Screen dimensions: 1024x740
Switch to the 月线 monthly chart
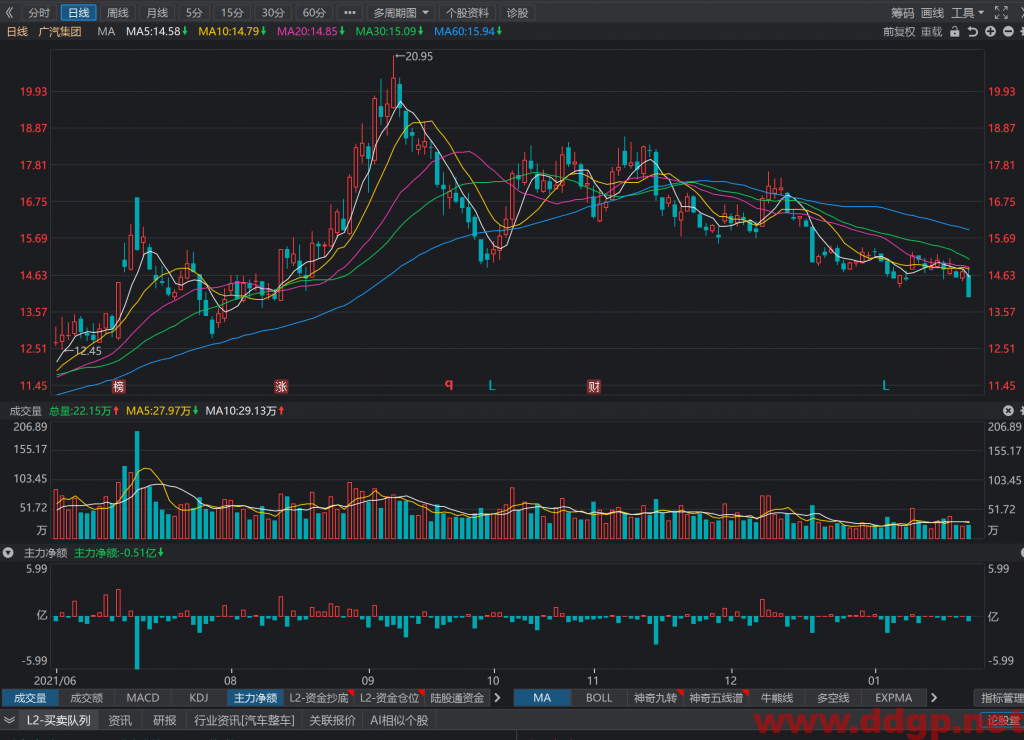coord(157,12)
